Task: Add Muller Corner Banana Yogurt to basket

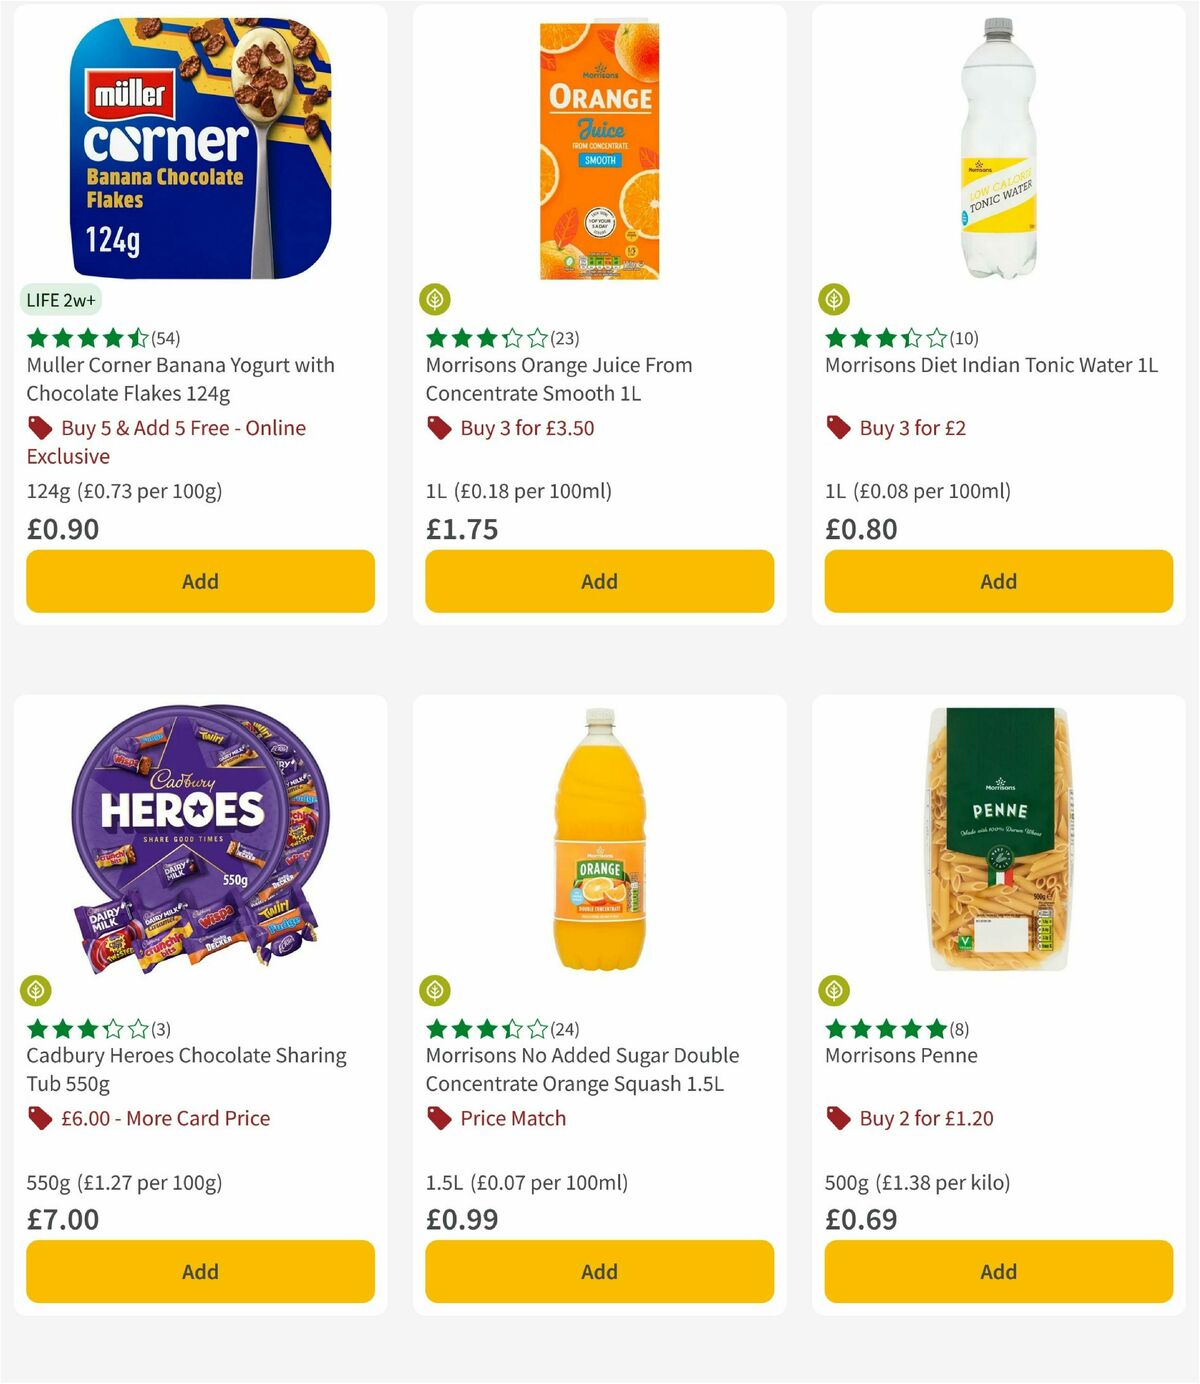Action: 200,581
